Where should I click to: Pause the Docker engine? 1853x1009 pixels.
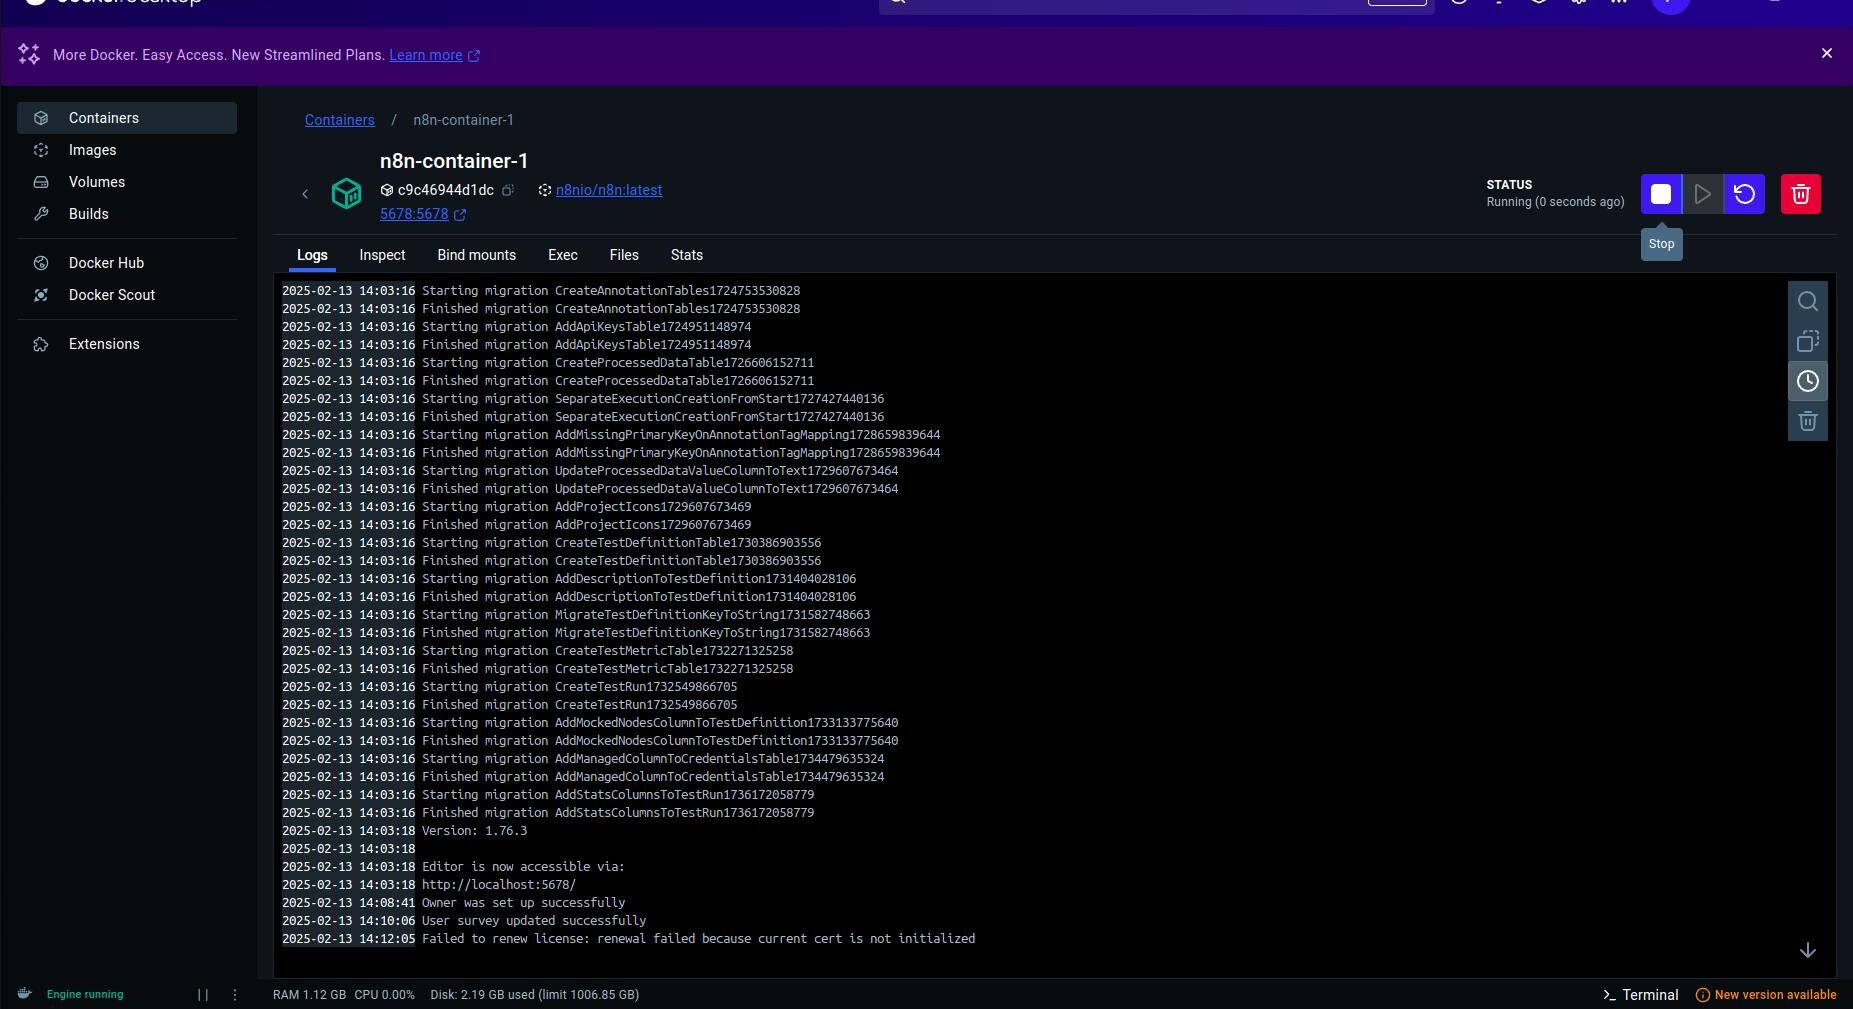tap(203, 995)
